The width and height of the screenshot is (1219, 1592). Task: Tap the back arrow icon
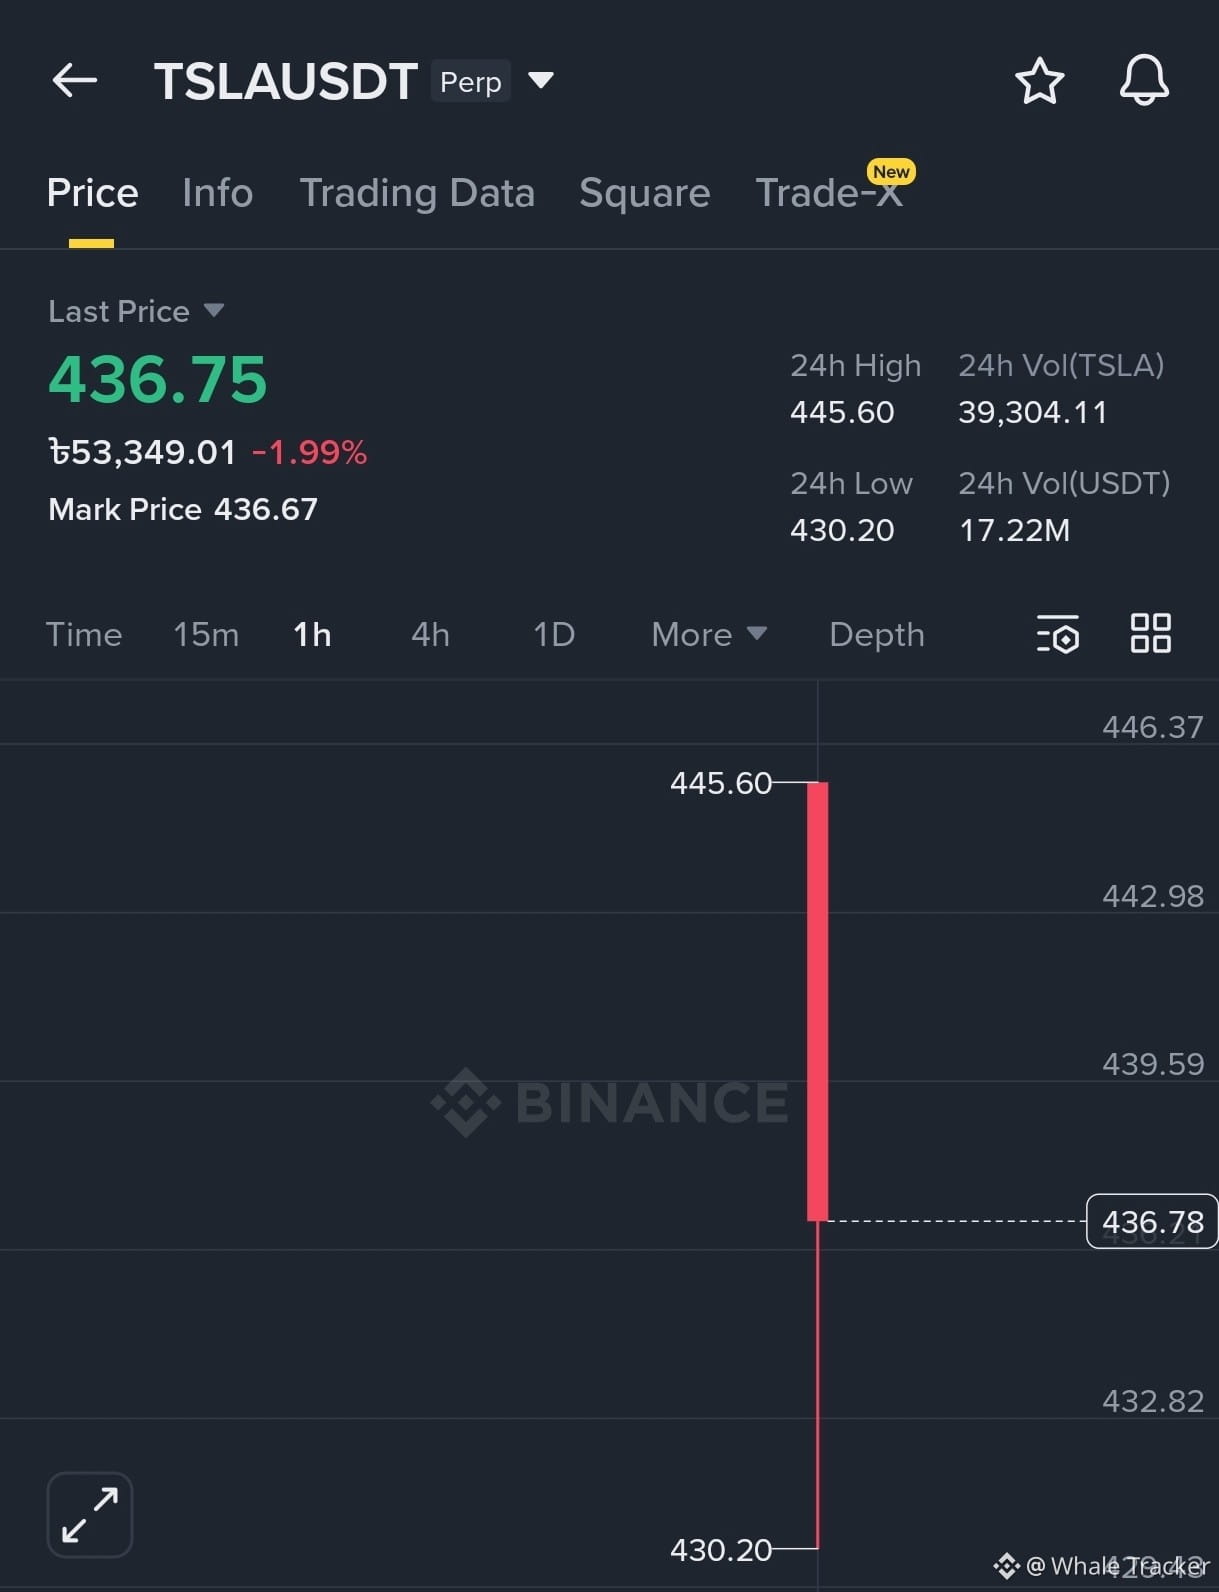[x=75, y=81]
